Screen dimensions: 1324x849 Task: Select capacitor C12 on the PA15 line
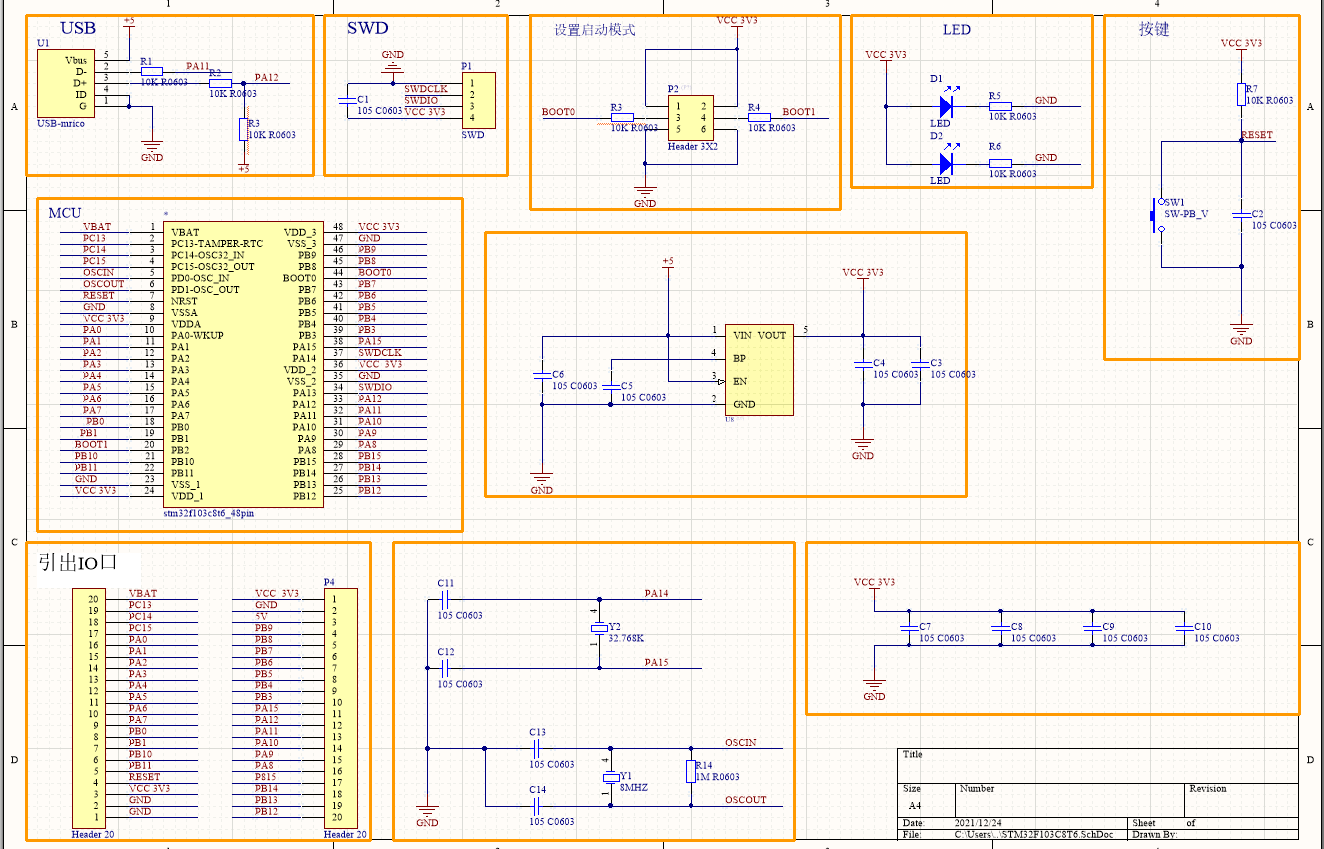pyautogui.click(x=445, y=668)
